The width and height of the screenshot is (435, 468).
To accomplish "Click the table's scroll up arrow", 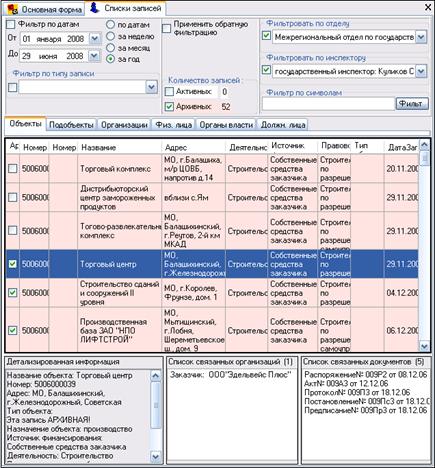I will tap(424, 145).
